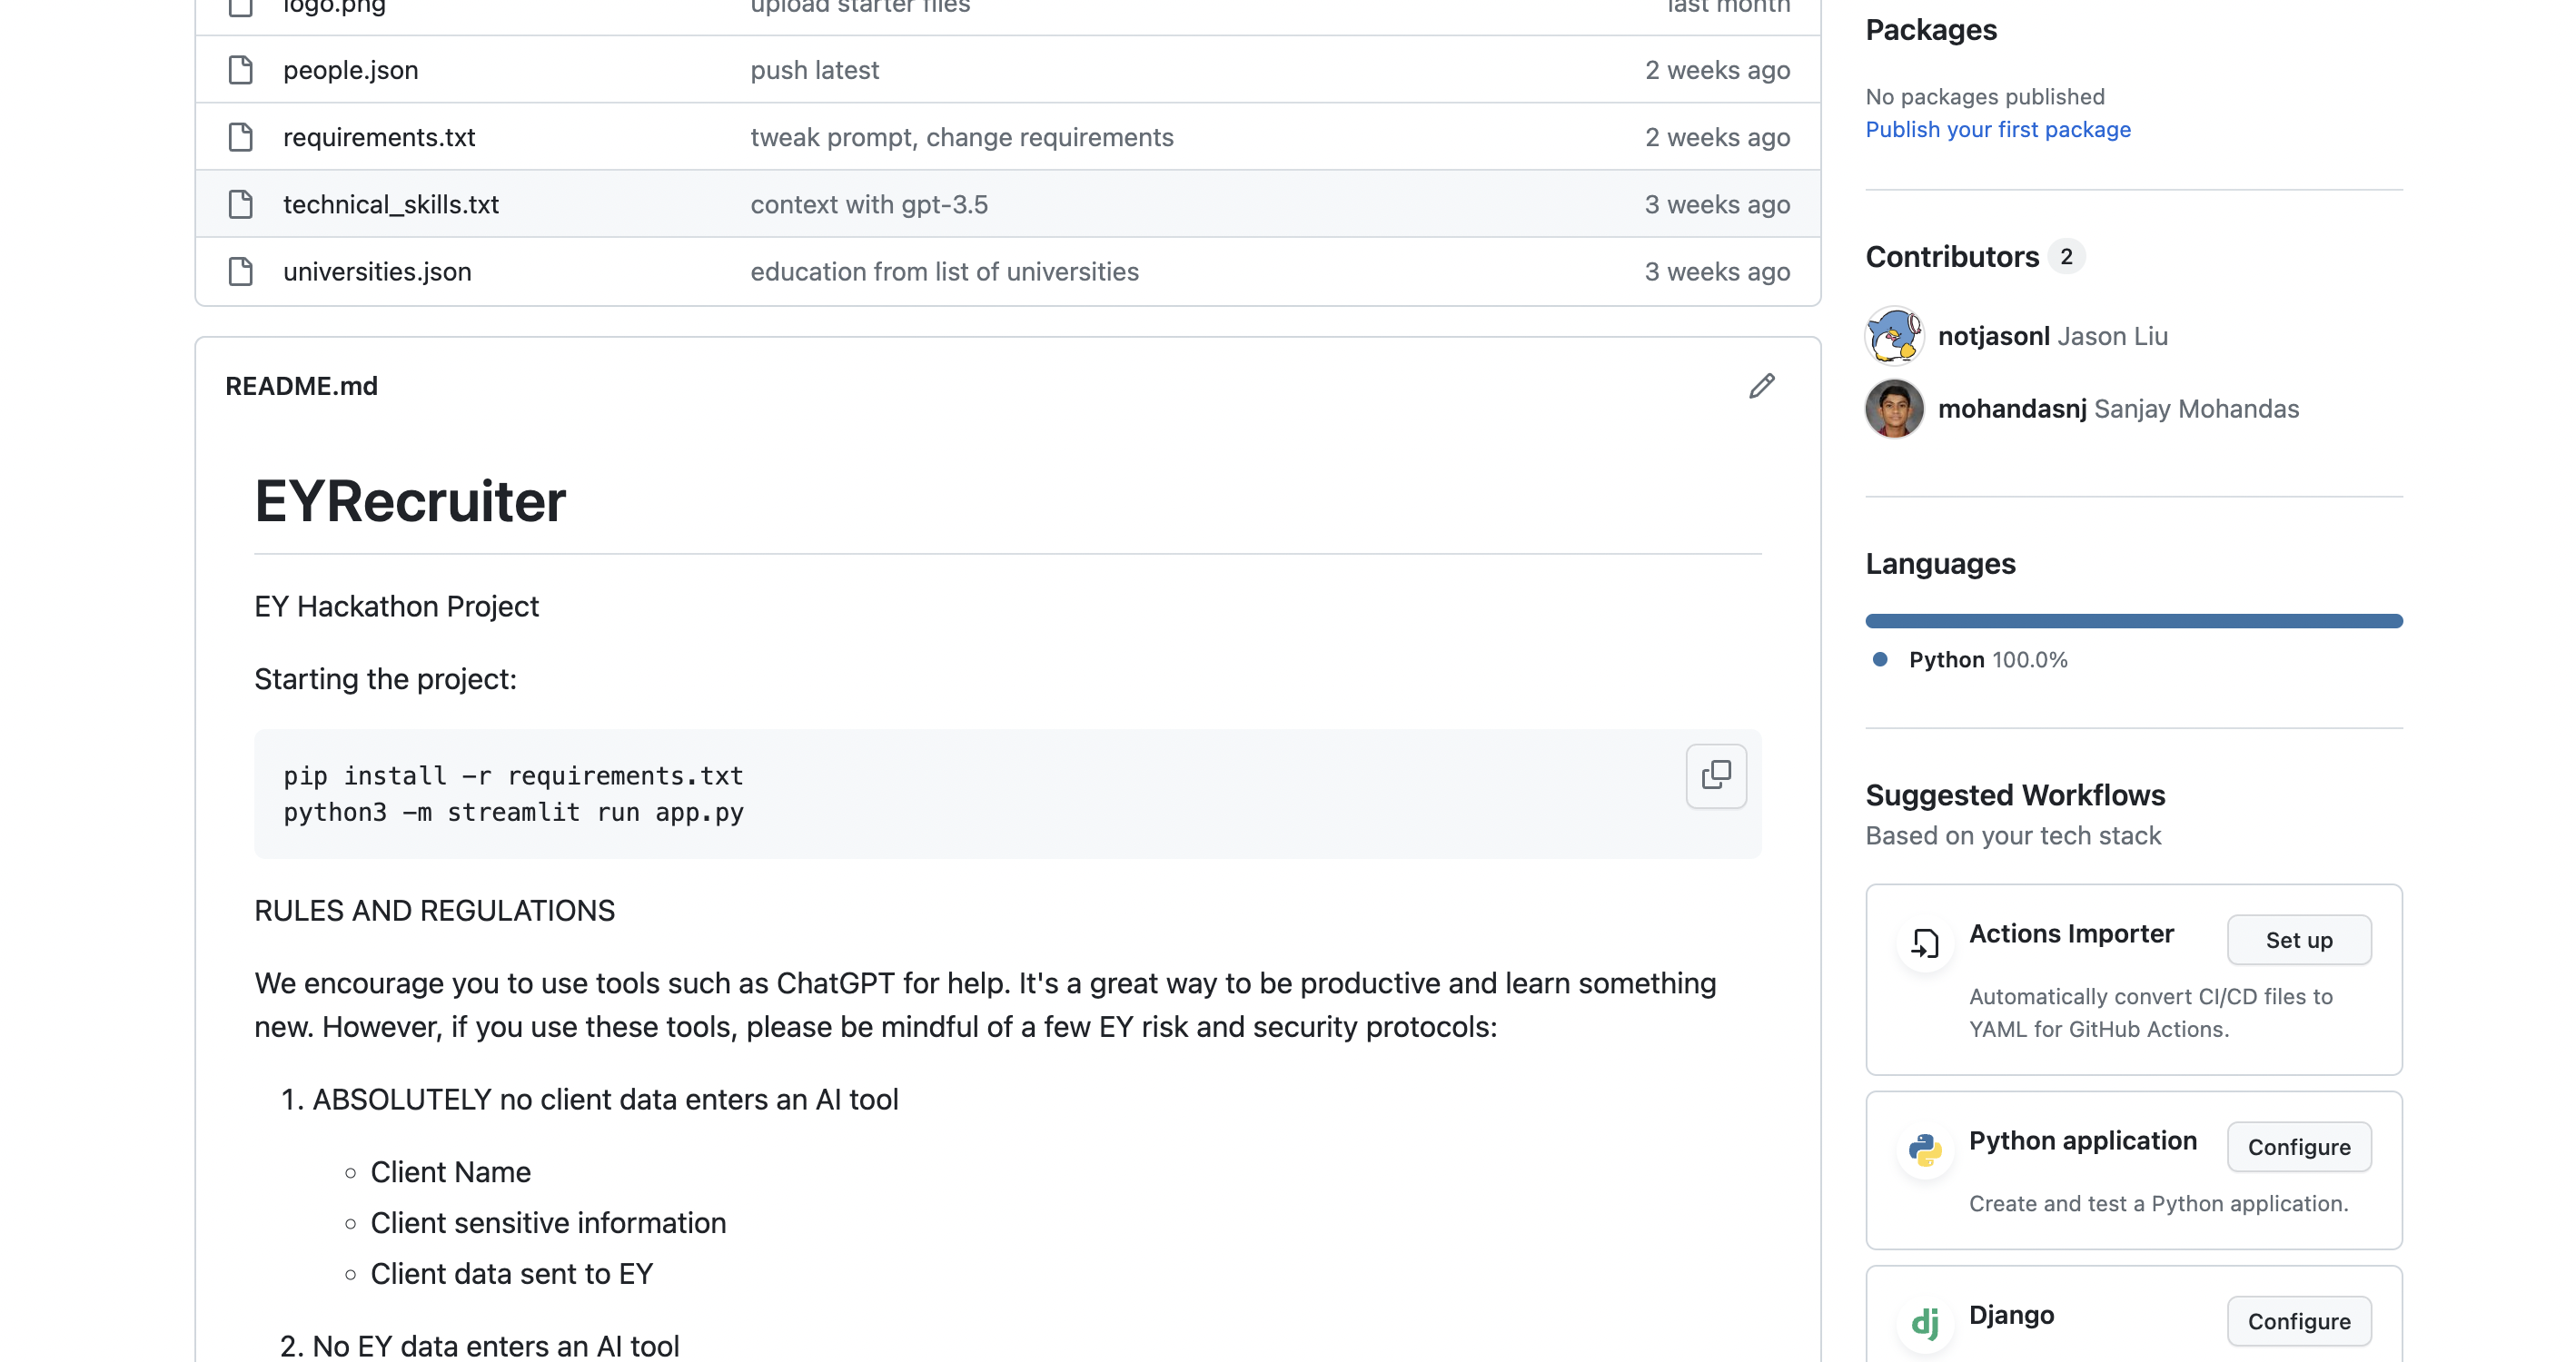Click the pencil icon to edit README.md
The width and height of the screenshot is (2576, 1362).
pos(1761,386)
